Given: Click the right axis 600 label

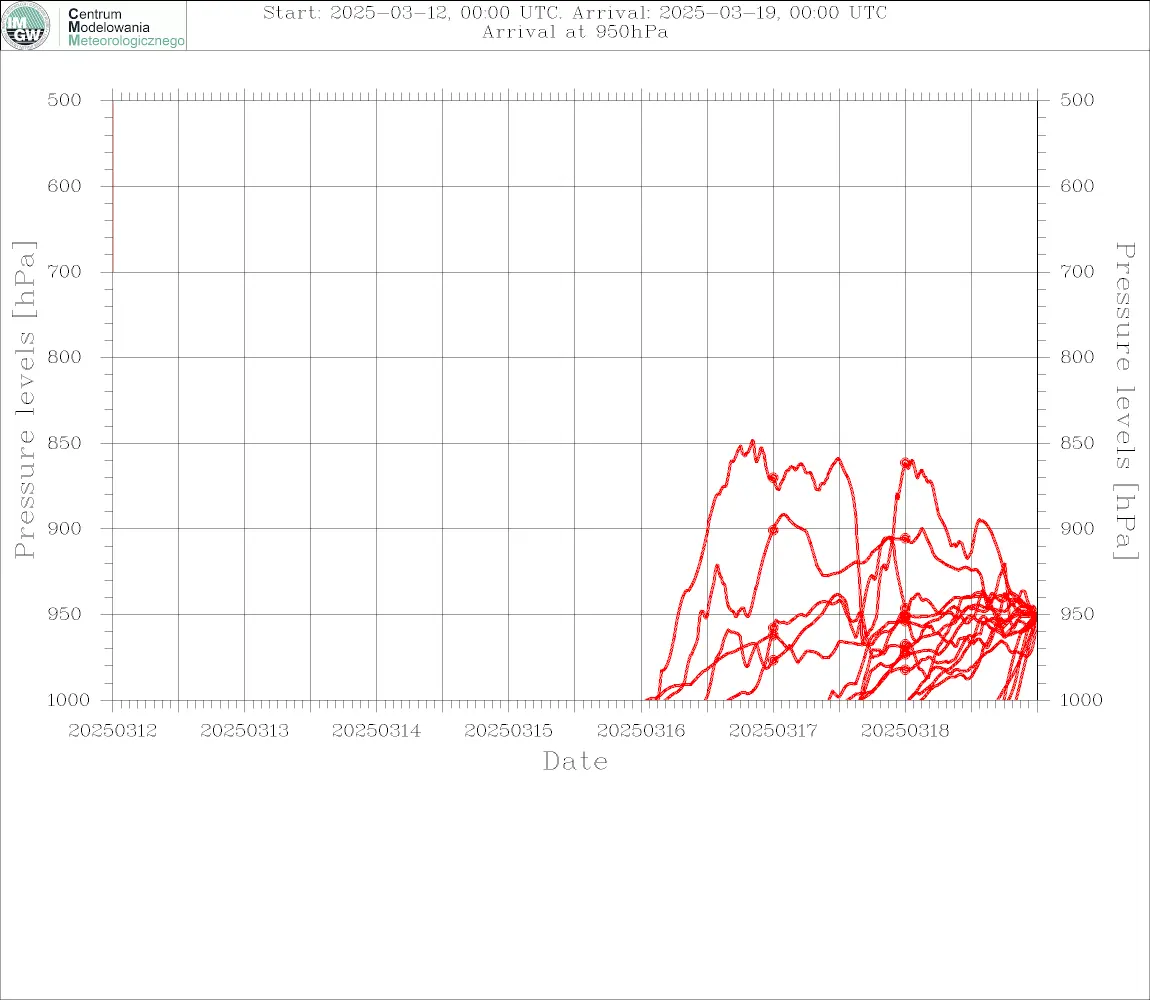Looking at the screenshot, I should click(1077, 186).
